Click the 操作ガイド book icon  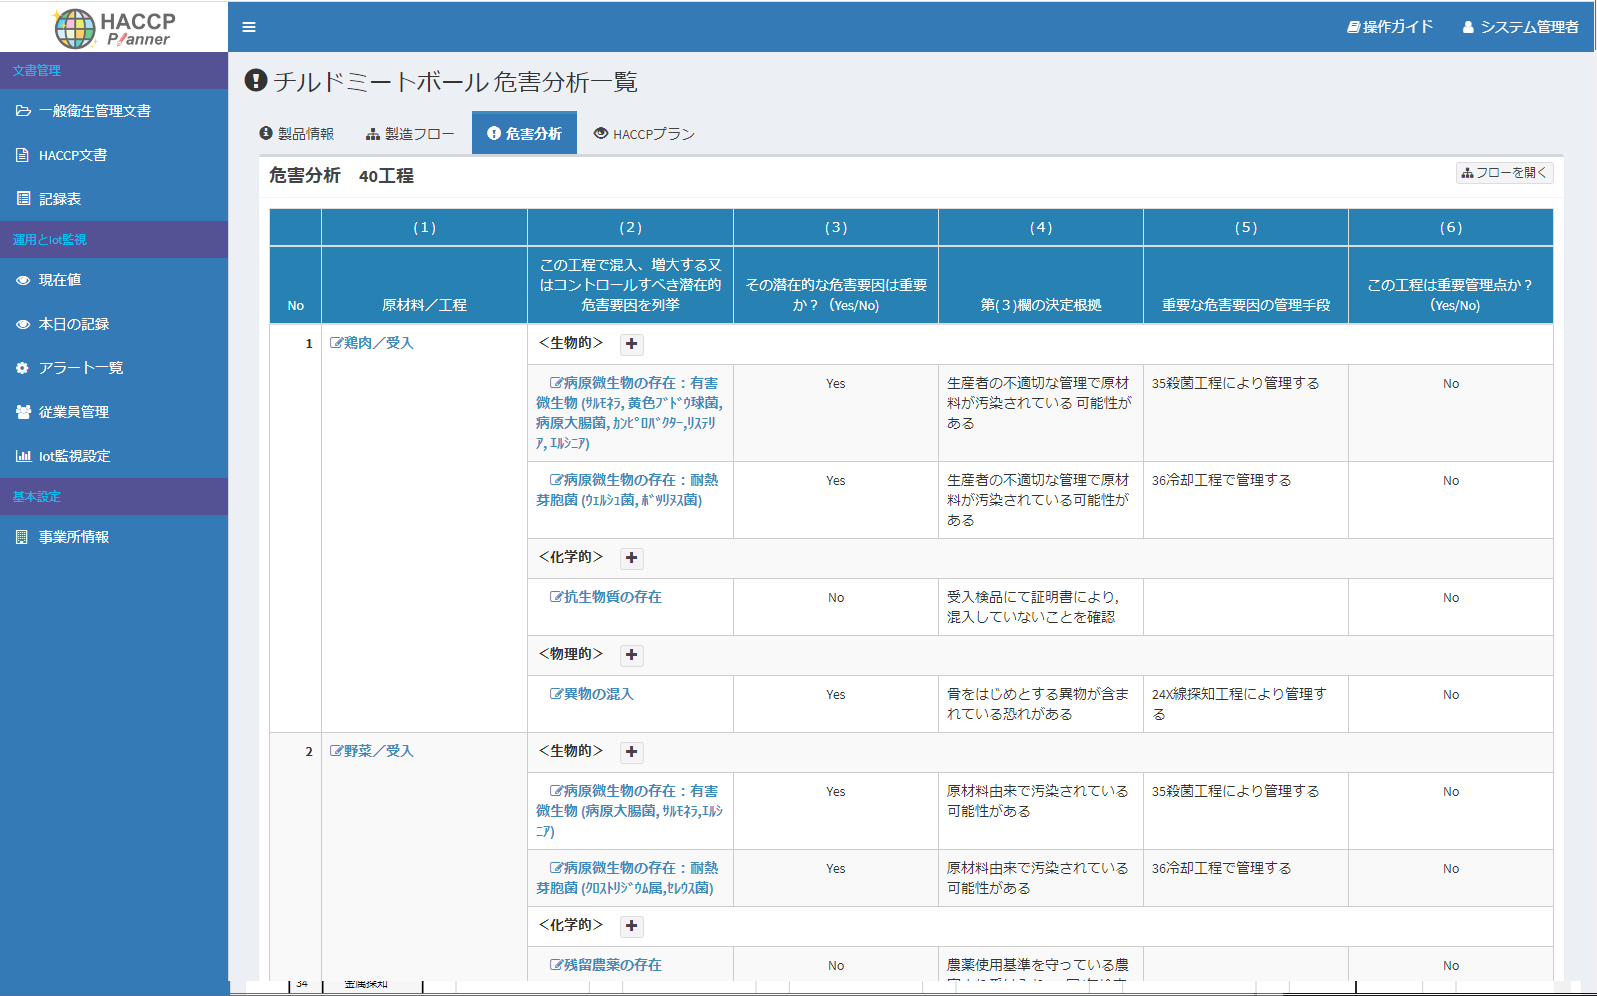1353,27
